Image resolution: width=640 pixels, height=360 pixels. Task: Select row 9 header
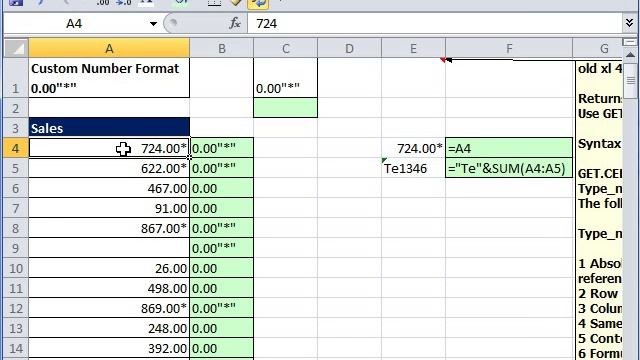[16, 248]
